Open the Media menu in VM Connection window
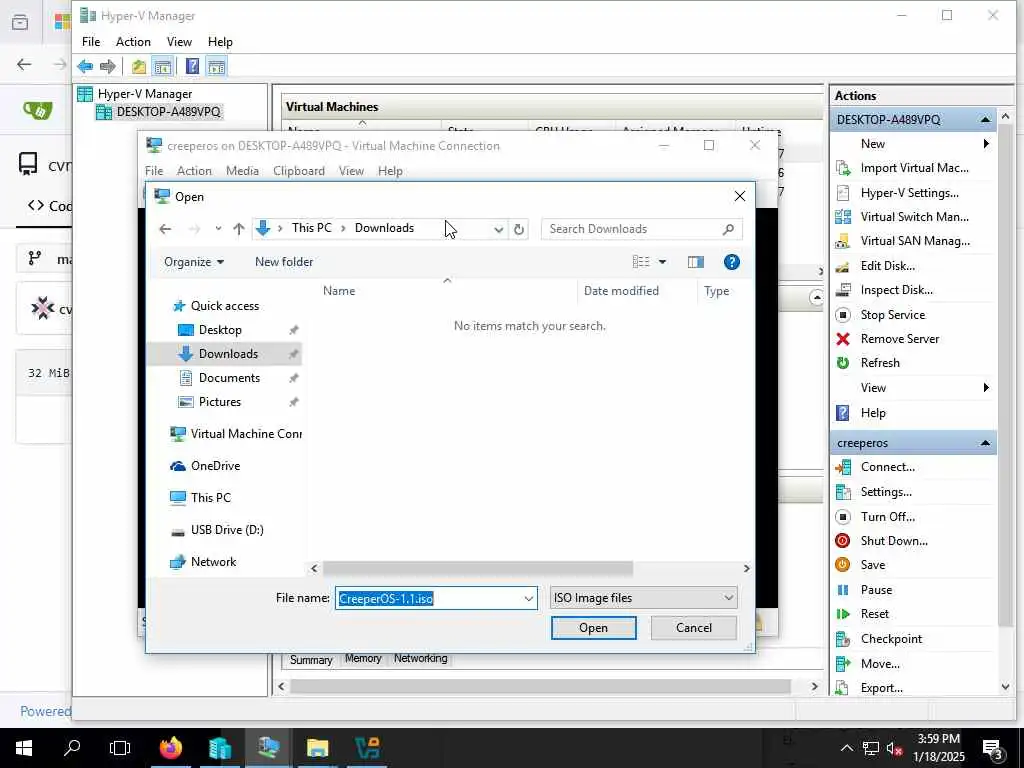Image resolution: width=1024 pixels, height=768 pixels. (x=242, y=170)
